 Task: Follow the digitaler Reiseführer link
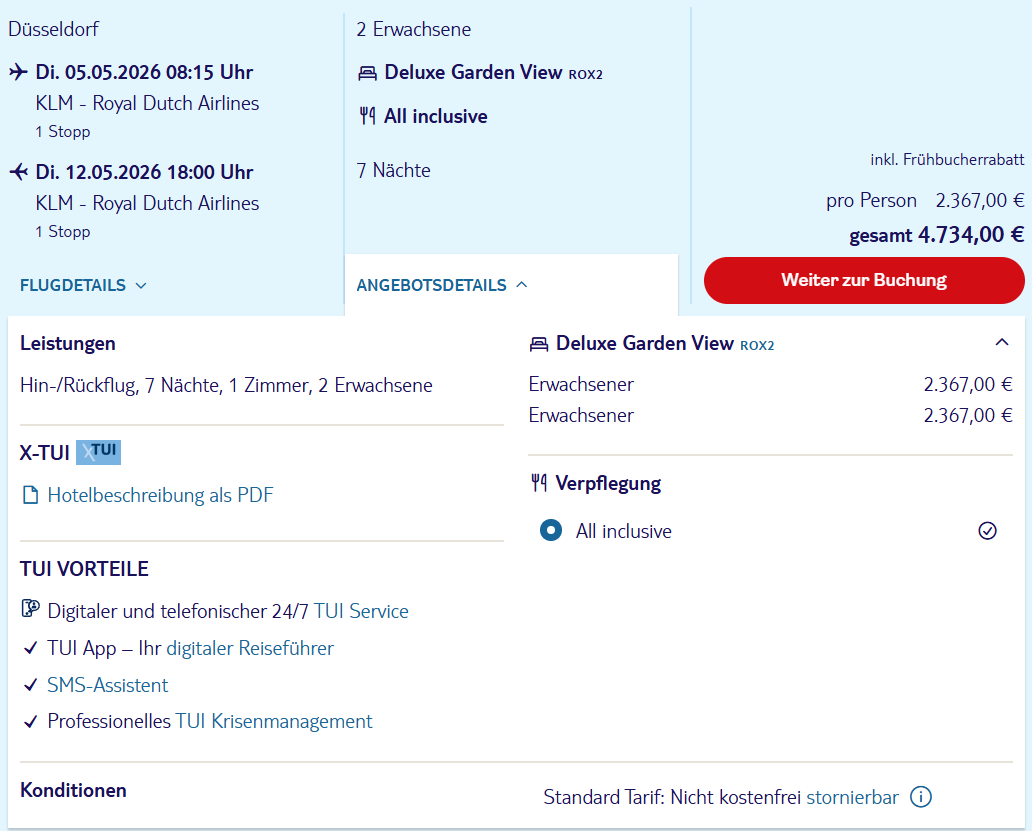[x=250, y=648]
